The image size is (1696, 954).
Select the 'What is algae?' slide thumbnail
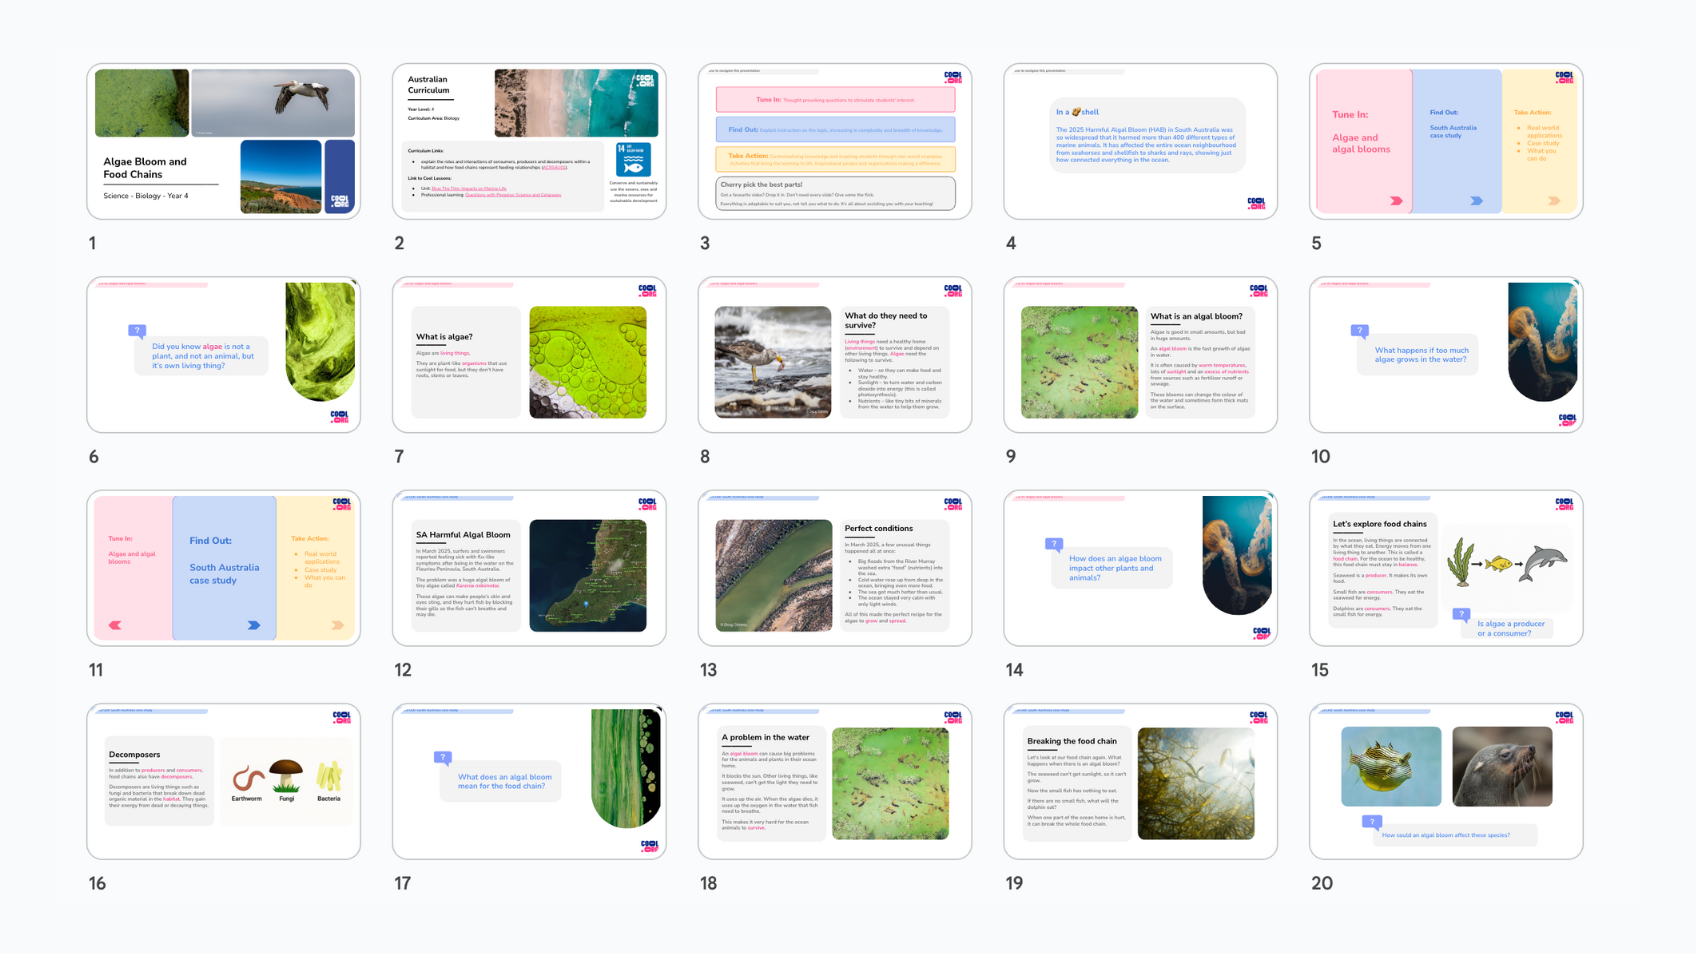pyautogui.click(x=529, y=355)
